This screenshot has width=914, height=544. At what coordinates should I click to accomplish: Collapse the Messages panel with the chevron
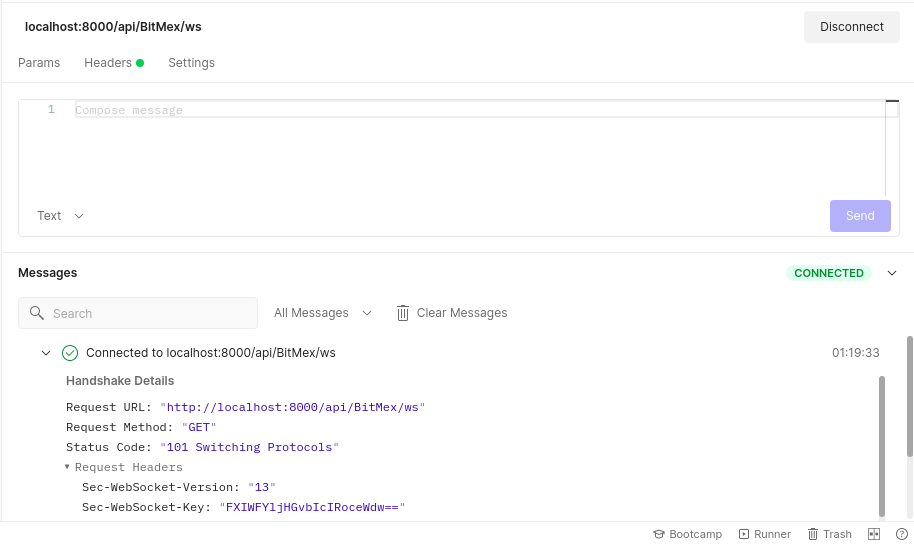(x=891, y=273)
